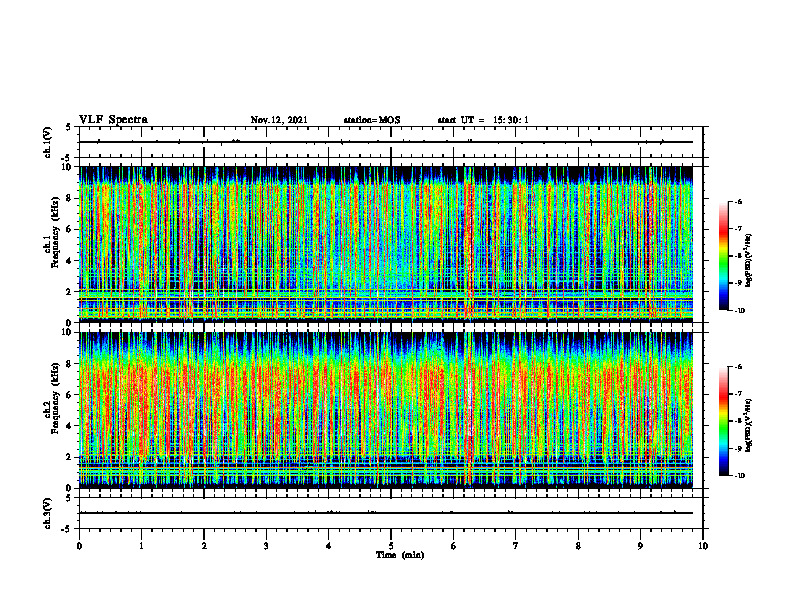Click time axis tick label "1"
Screen dimensions: 792x612
coord(141,546)
